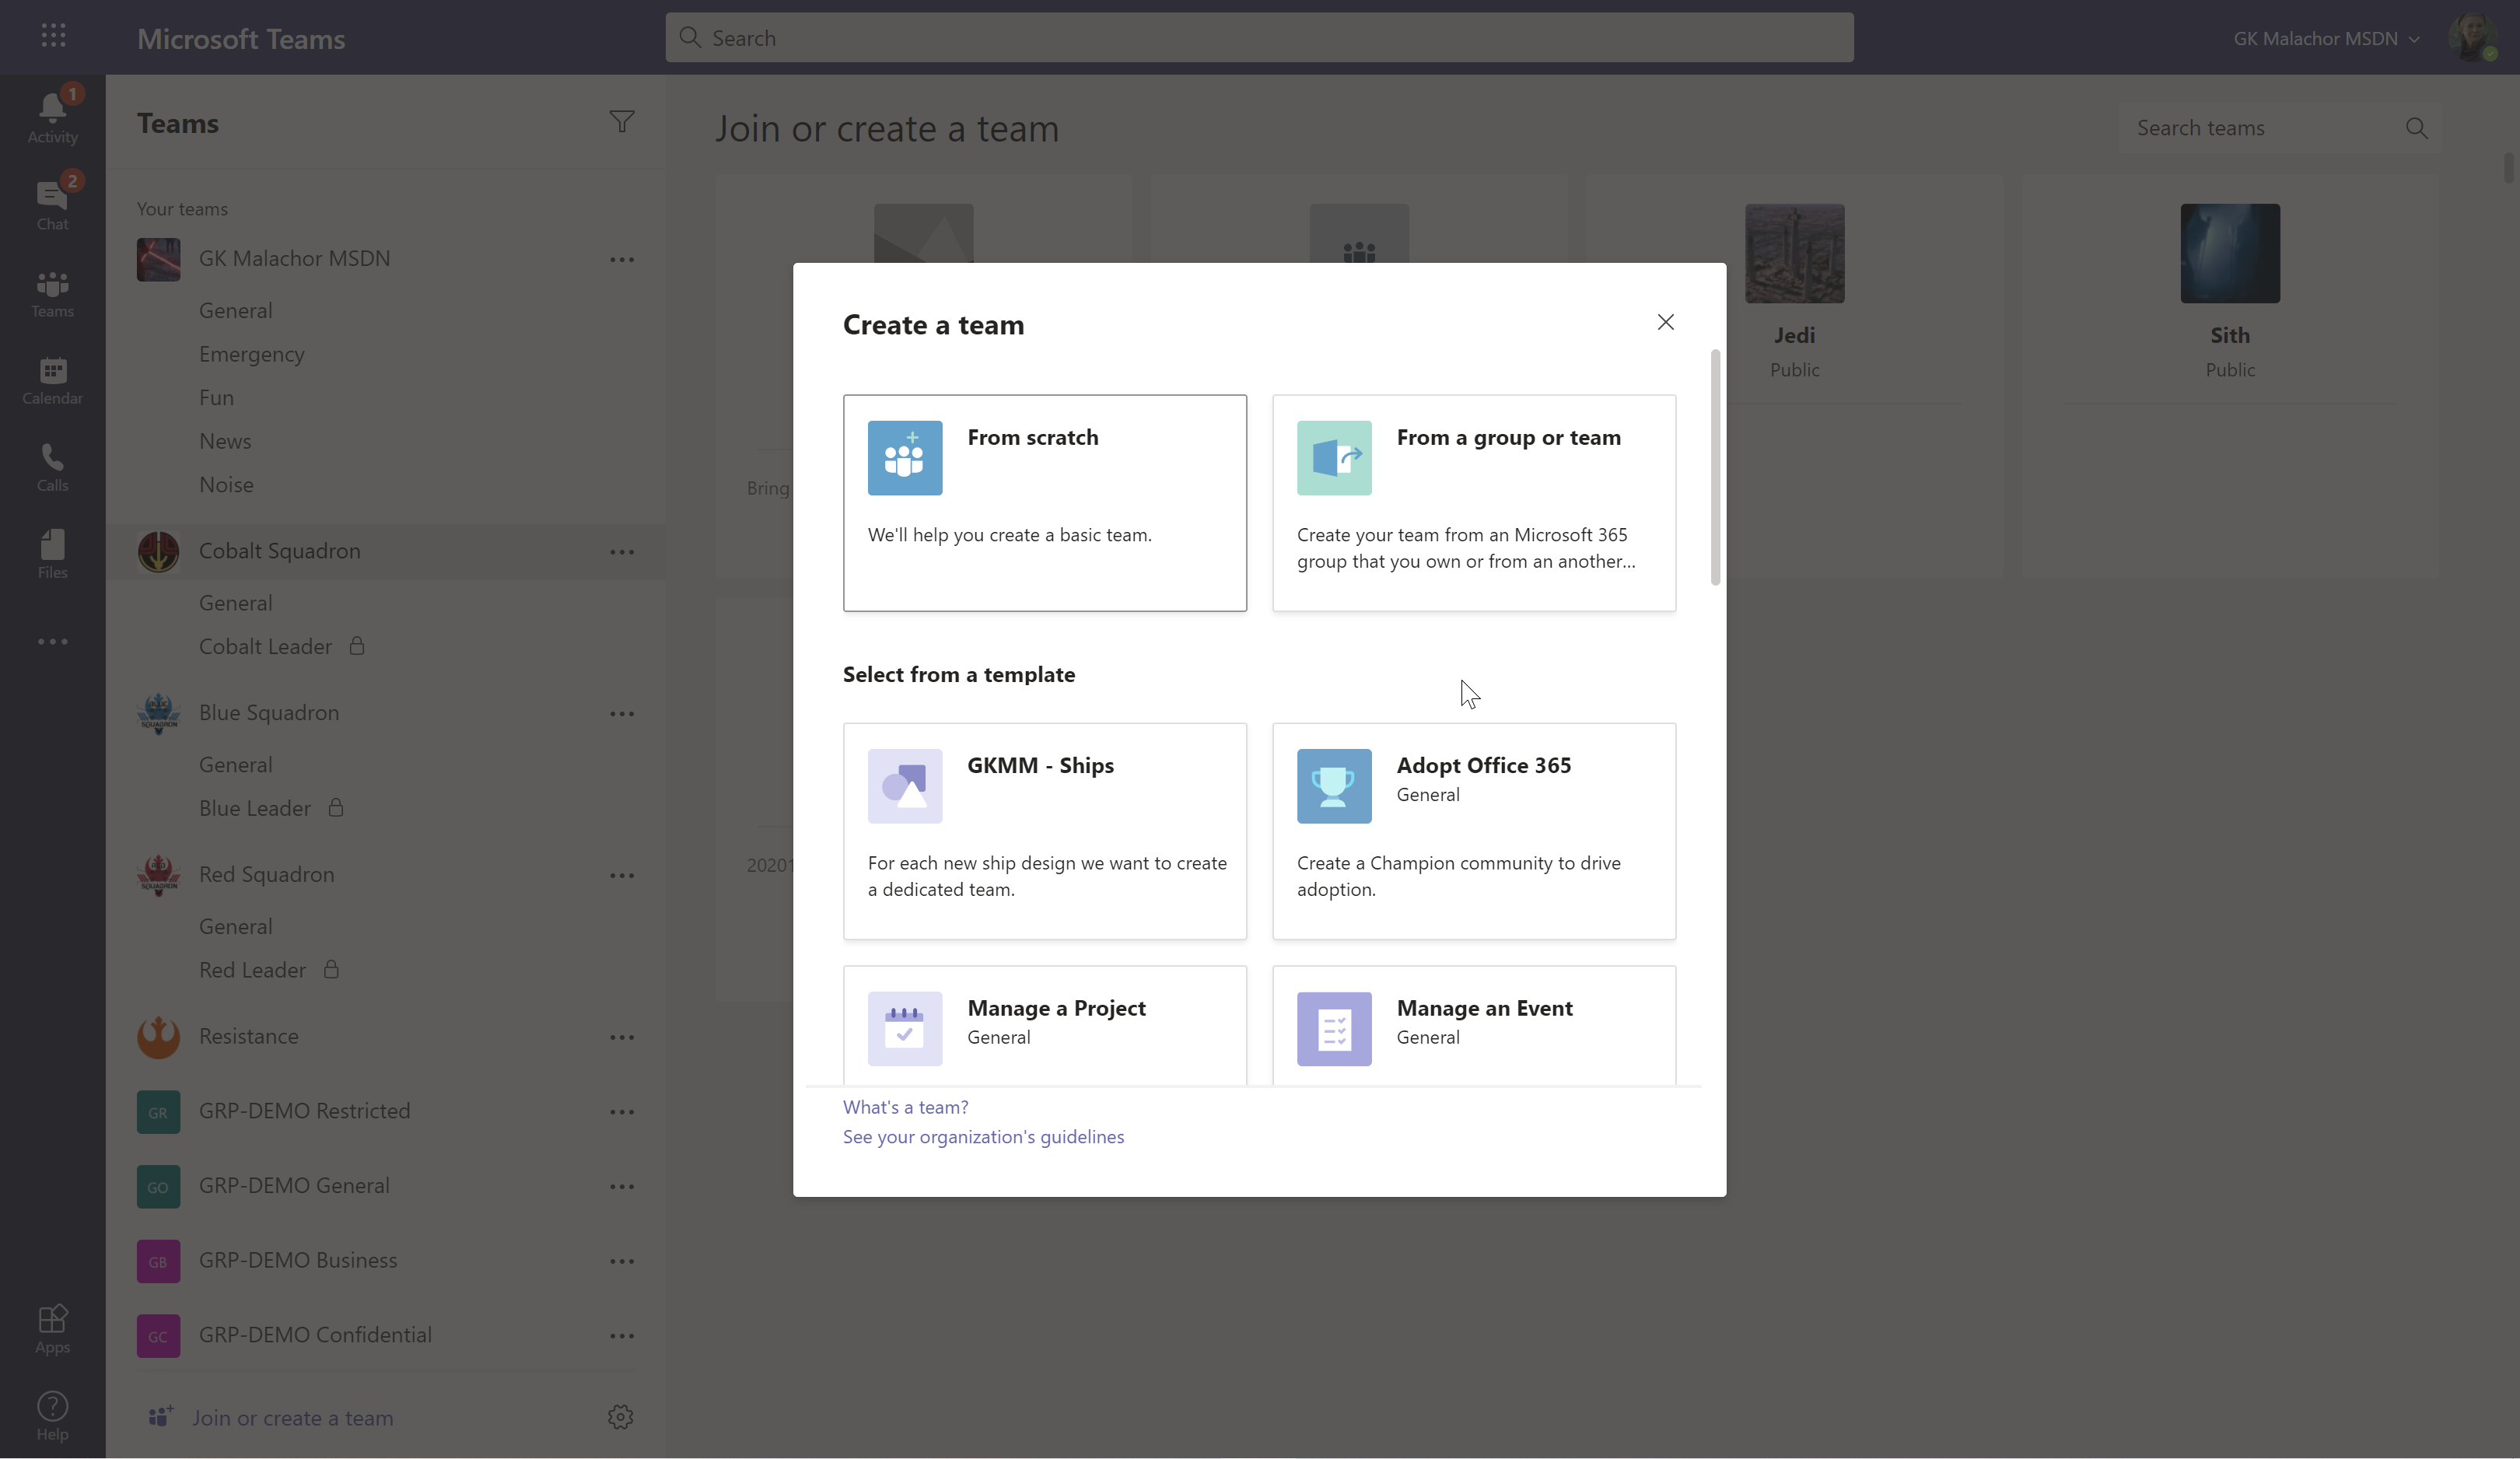Select the GKMM - Ships template
This screenshot has height=1459, width=2520.
coord(1044,831)
